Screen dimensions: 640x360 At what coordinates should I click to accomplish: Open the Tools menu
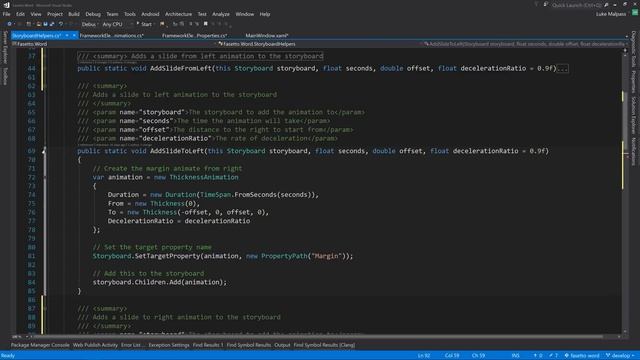(130, 14)
